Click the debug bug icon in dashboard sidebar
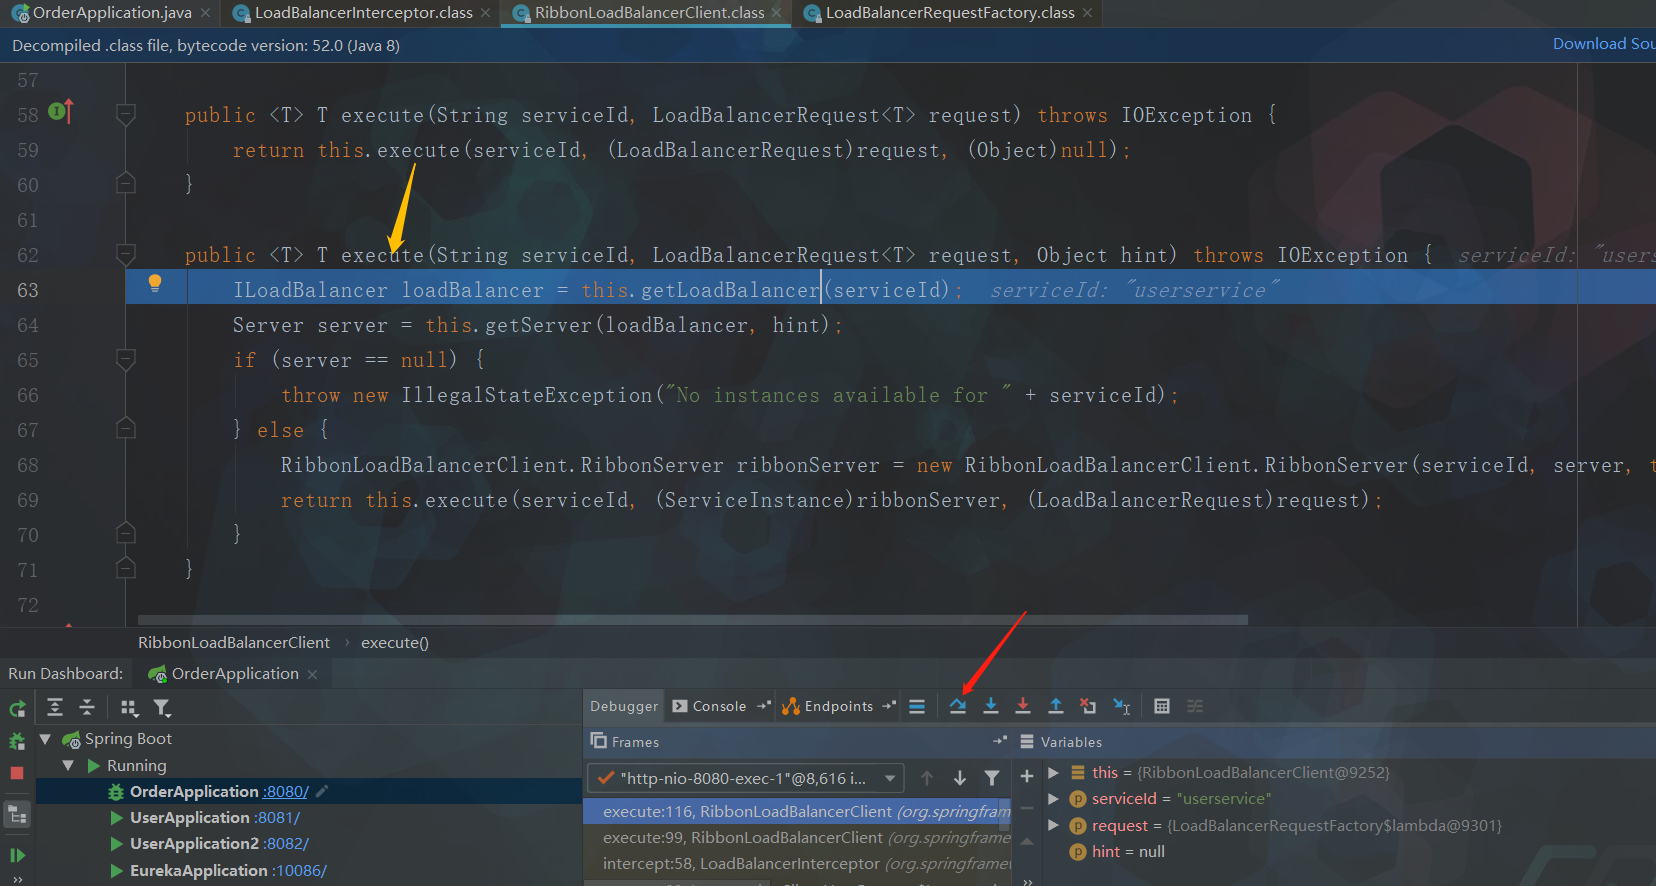Screen dimensions: 1656x886 tap(17, 741)
